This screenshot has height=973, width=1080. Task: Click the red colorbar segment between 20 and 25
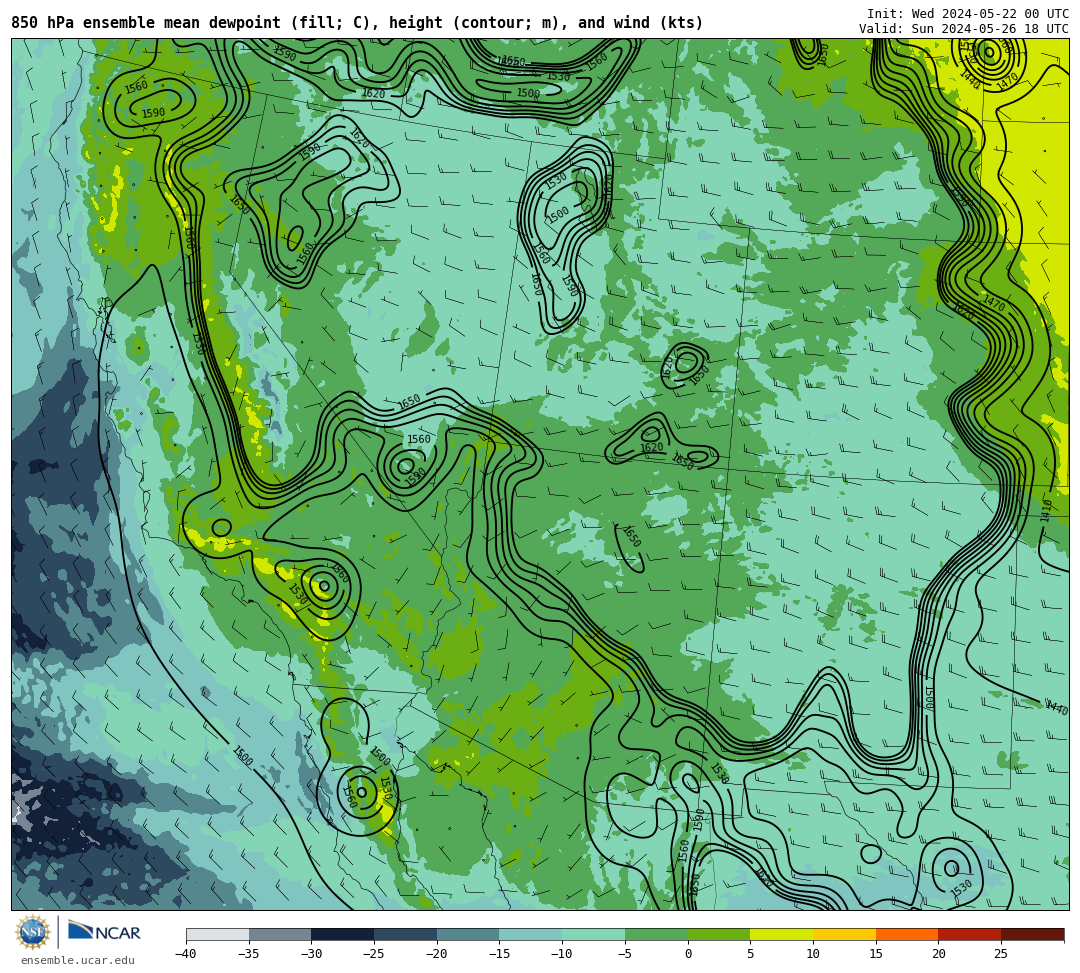(x=970, y=934)
